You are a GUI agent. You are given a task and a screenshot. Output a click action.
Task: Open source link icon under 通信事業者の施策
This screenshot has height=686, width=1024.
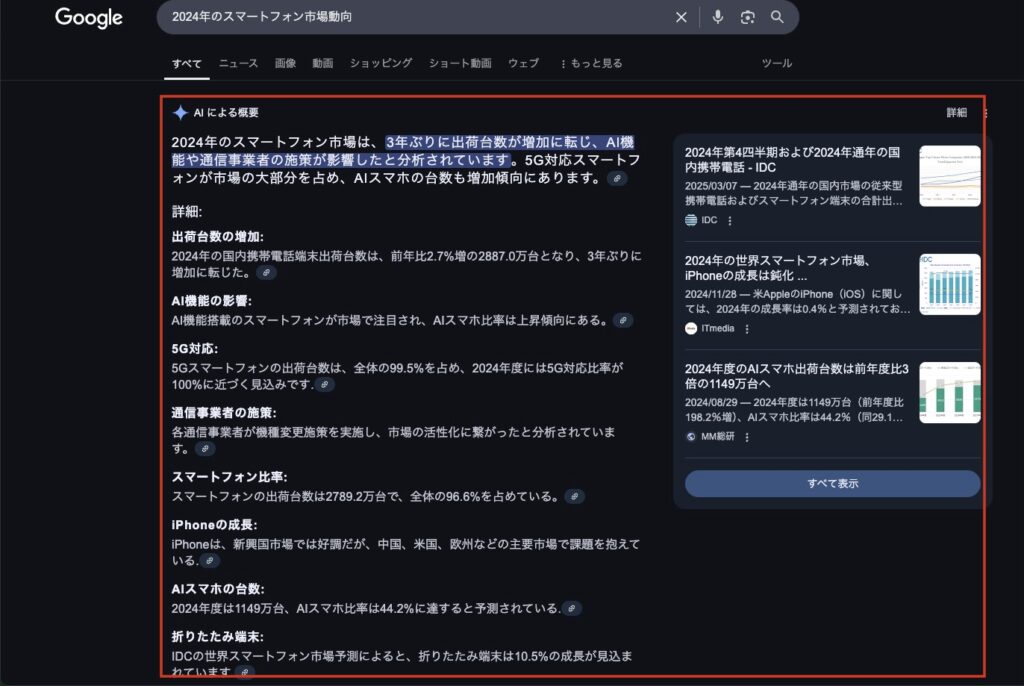205,448
